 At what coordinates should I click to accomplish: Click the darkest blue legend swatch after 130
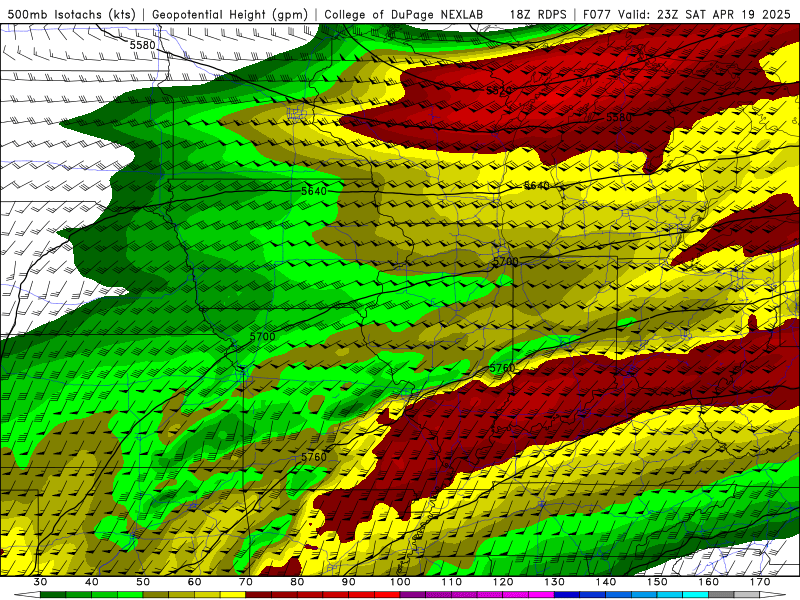click(567, 595)
